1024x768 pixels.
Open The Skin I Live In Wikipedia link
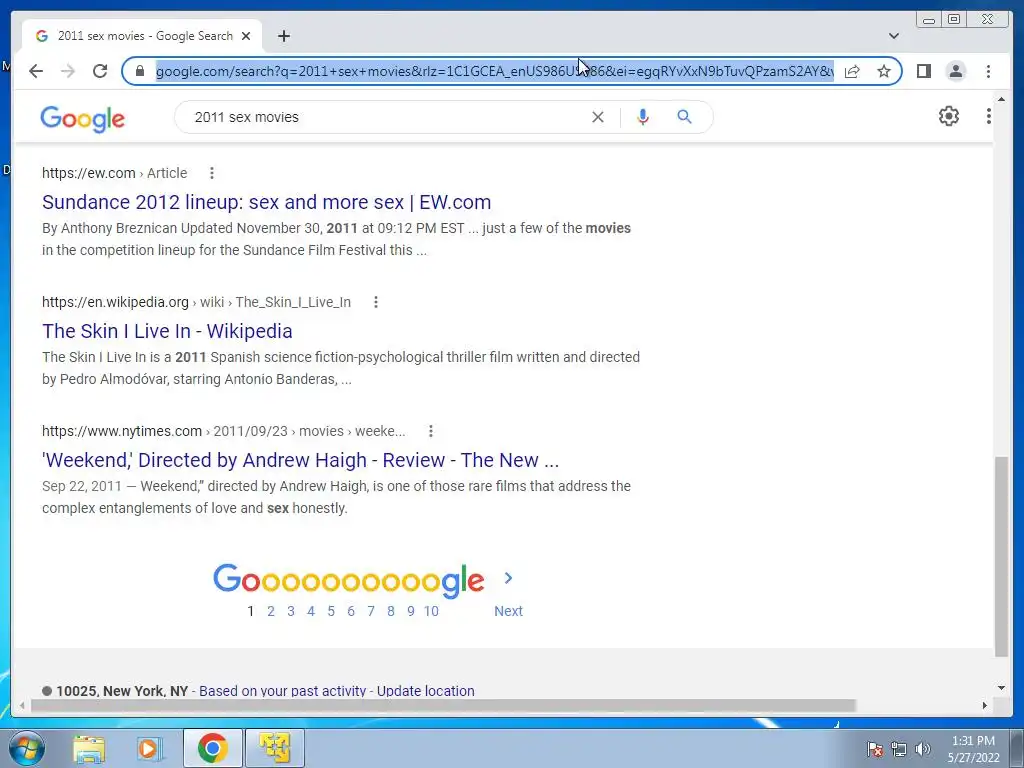167,331
